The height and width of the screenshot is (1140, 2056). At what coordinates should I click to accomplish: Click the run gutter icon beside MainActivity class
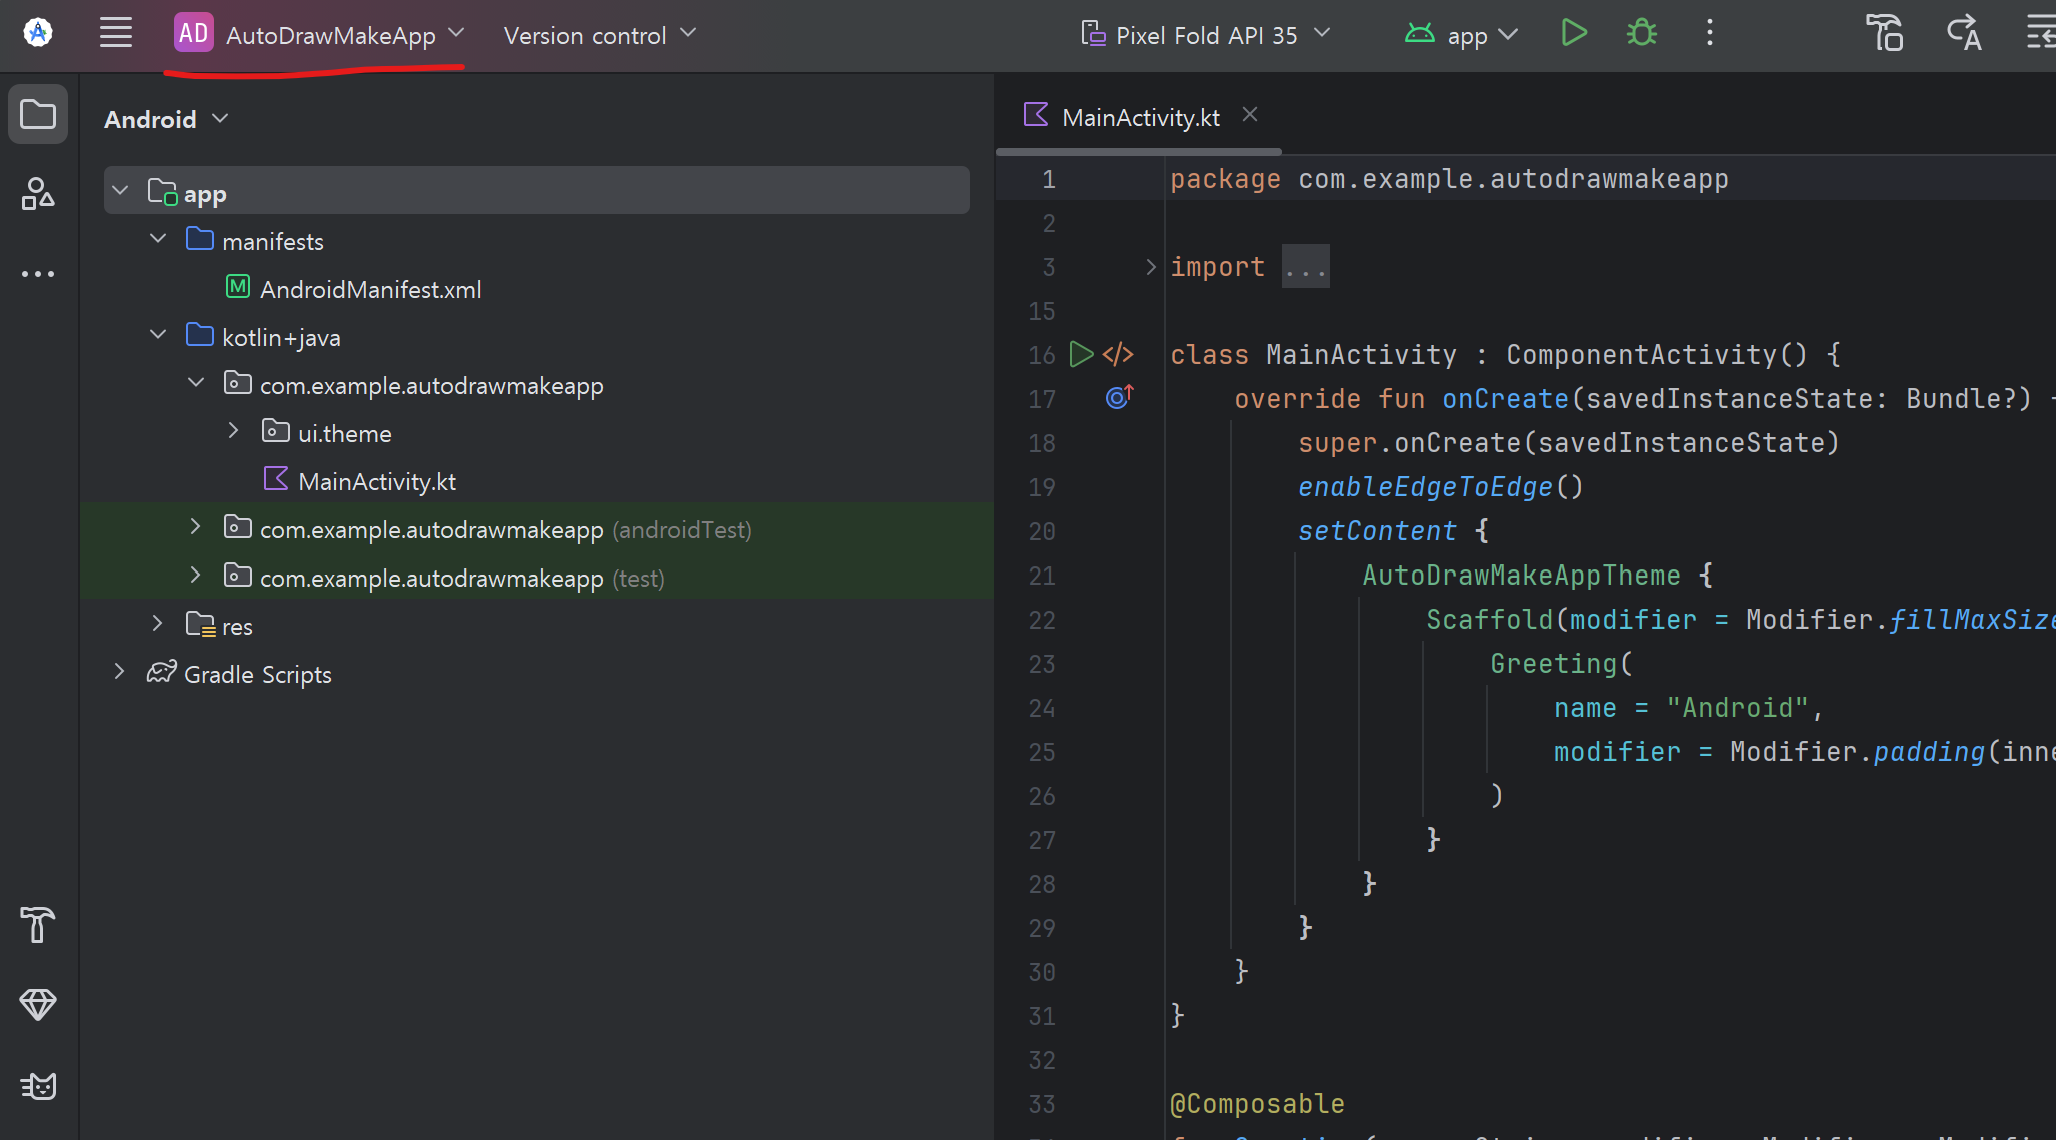[x=1081, y=354]
